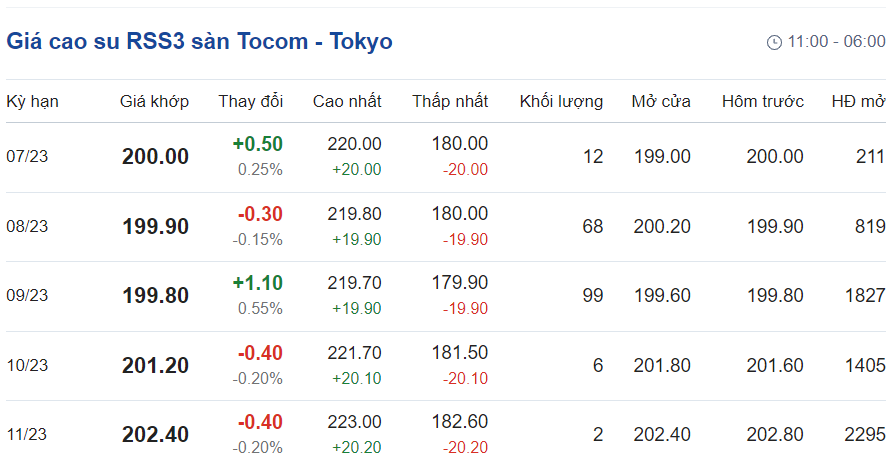
Task: Click the 200.00 matched price for 07/23
Action: [x=155, y=157]
